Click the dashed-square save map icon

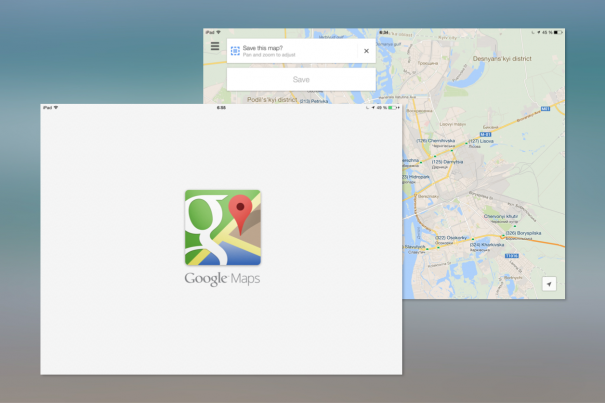coord(235,51)
